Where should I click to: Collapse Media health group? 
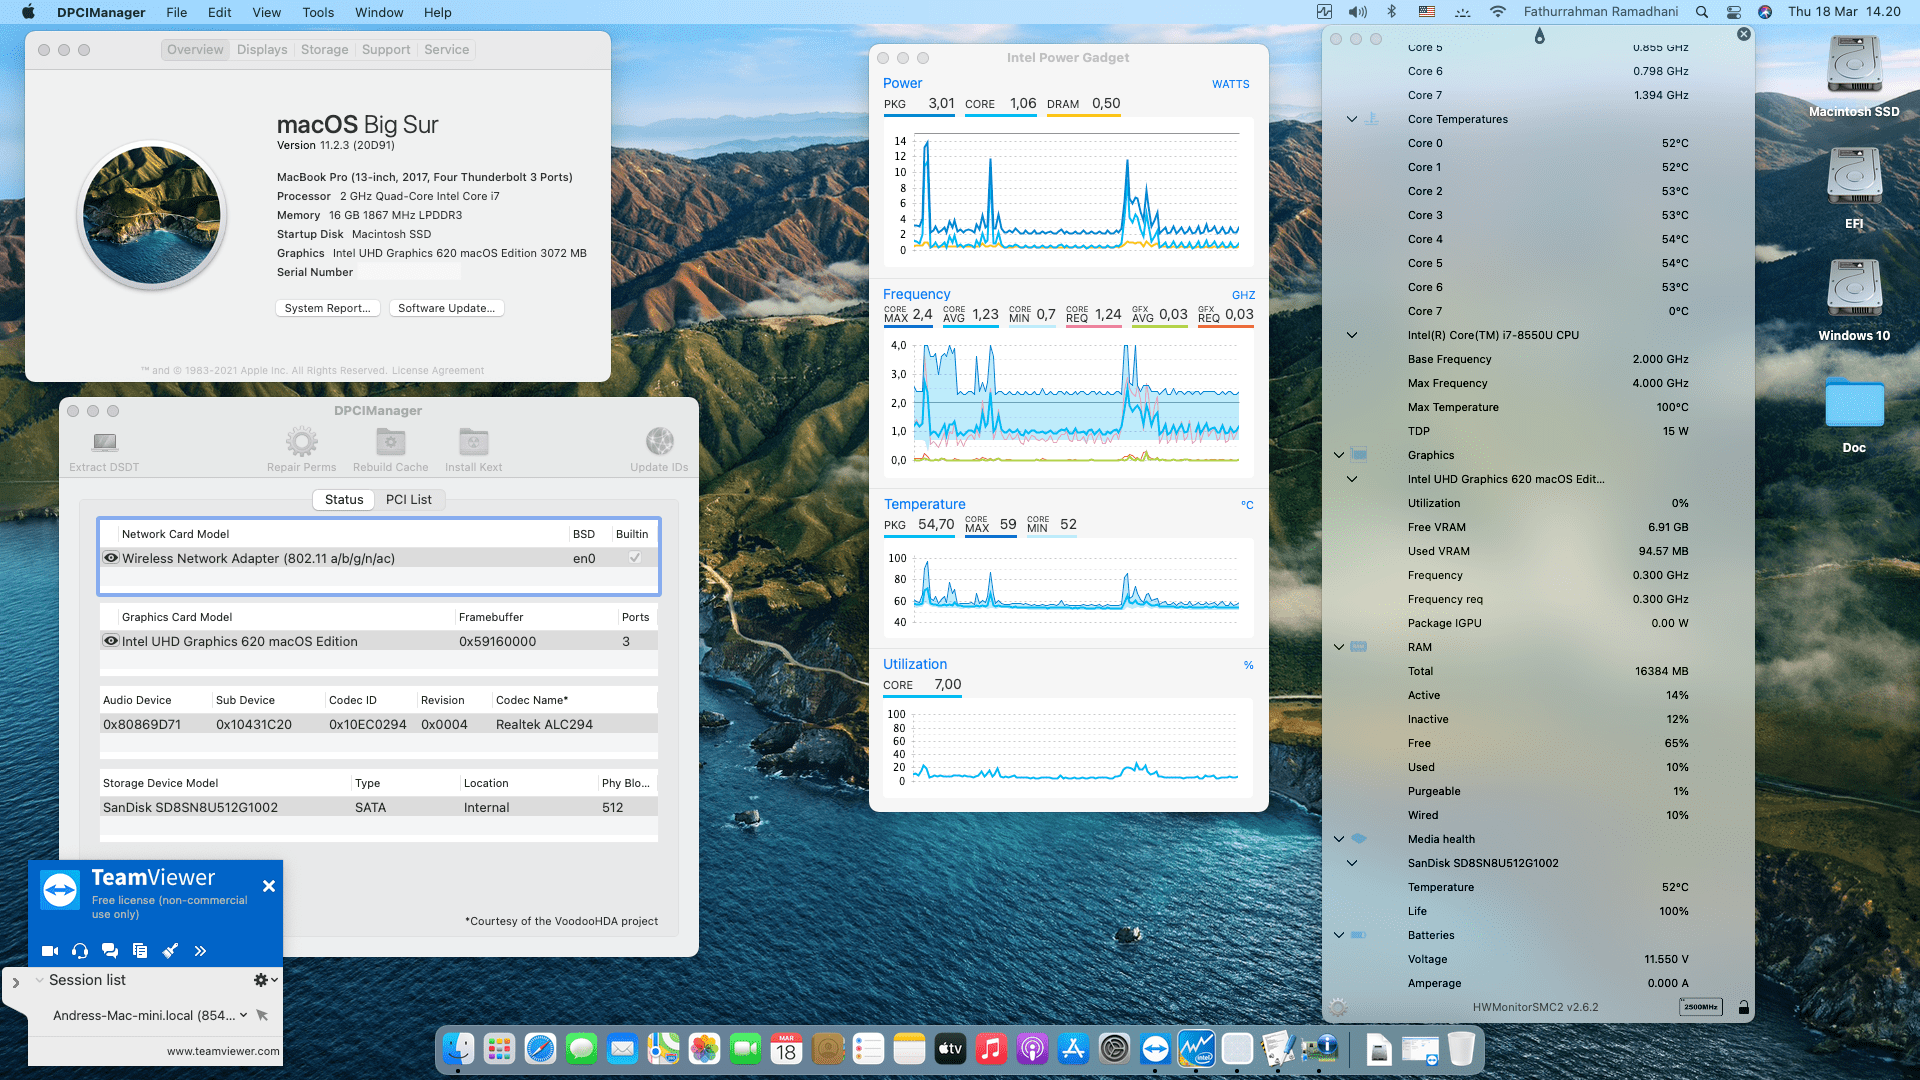[1339, 839]
